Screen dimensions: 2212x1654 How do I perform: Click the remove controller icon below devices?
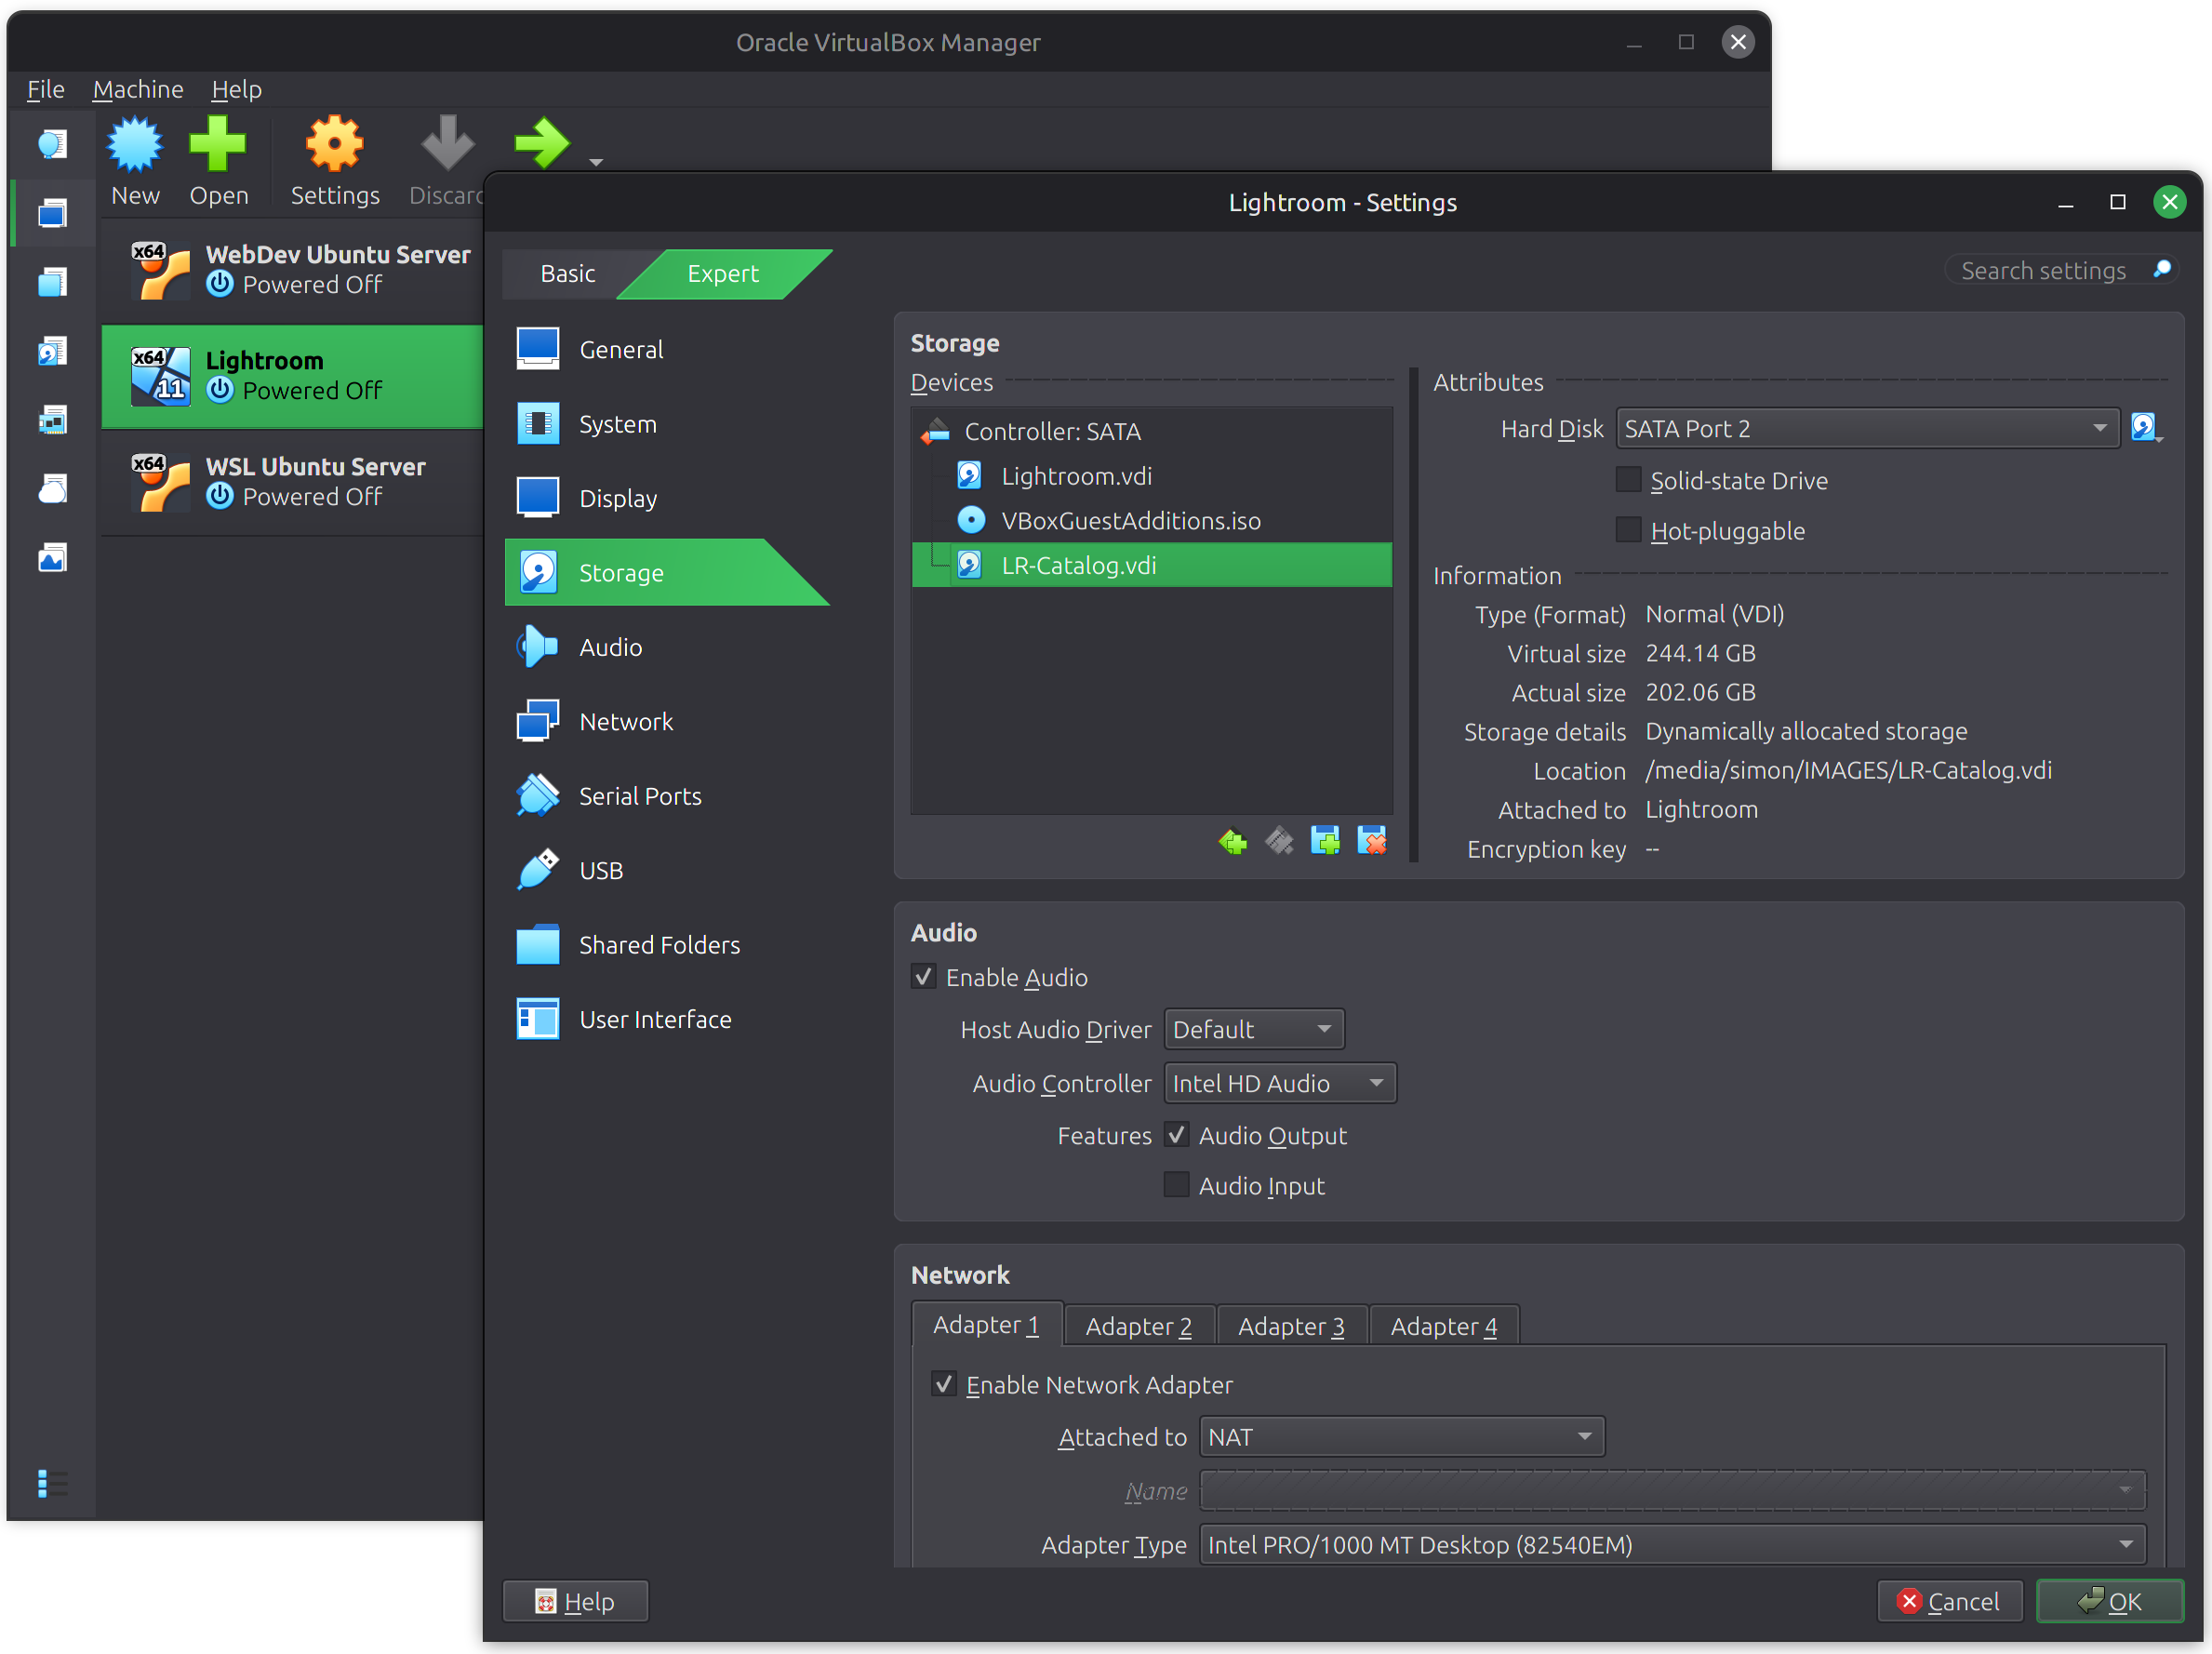[x=1279, y=842]
